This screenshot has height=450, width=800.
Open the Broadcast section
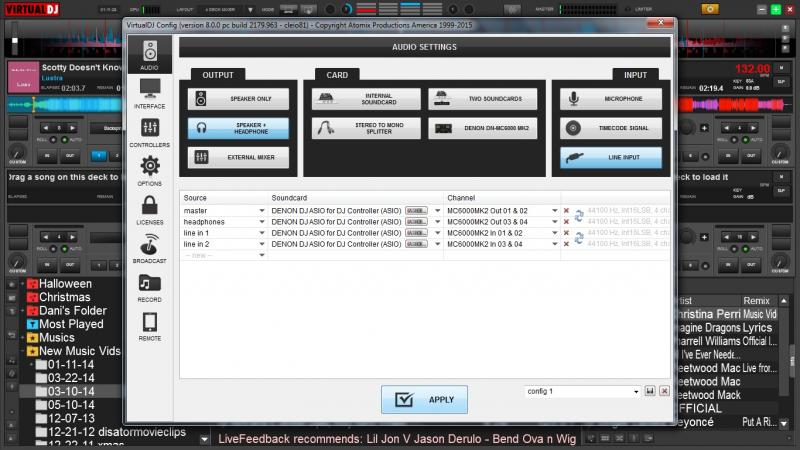point(149,248)
